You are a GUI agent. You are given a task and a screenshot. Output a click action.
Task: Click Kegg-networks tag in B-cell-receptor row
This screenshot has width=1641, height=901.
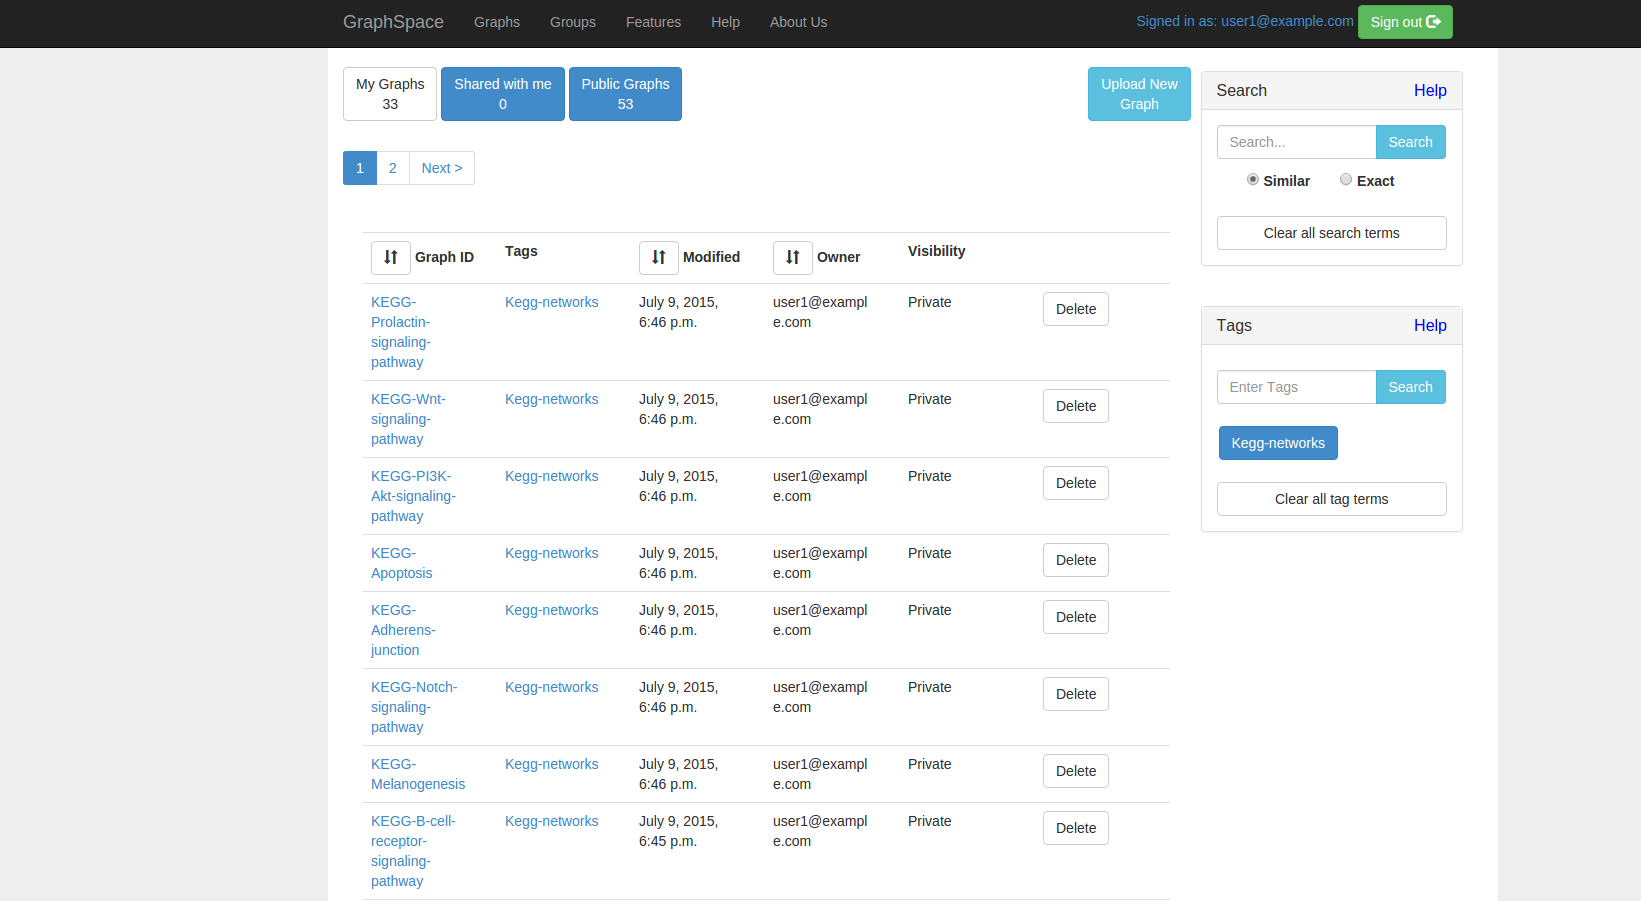click(552, 821)
